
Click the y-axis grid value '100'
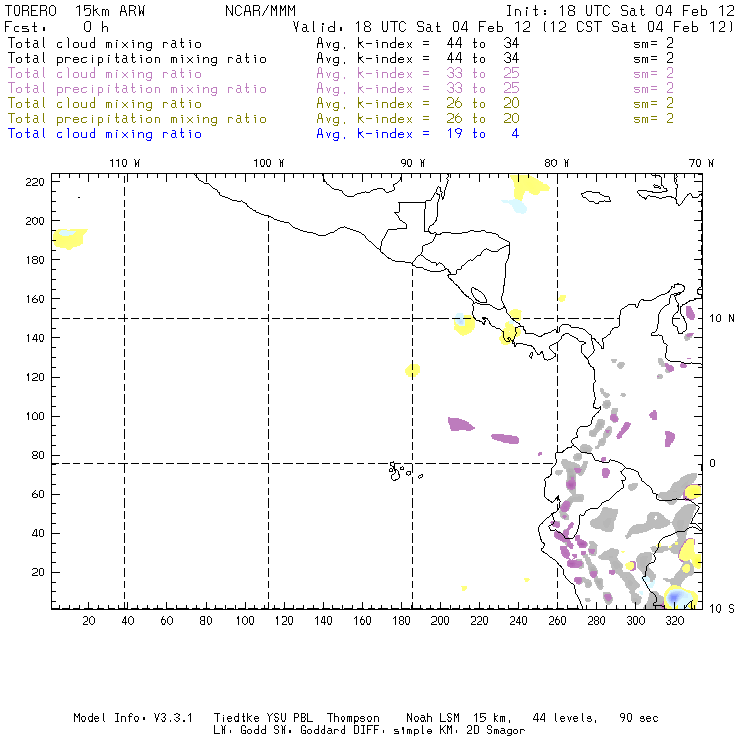pos(35,416)
